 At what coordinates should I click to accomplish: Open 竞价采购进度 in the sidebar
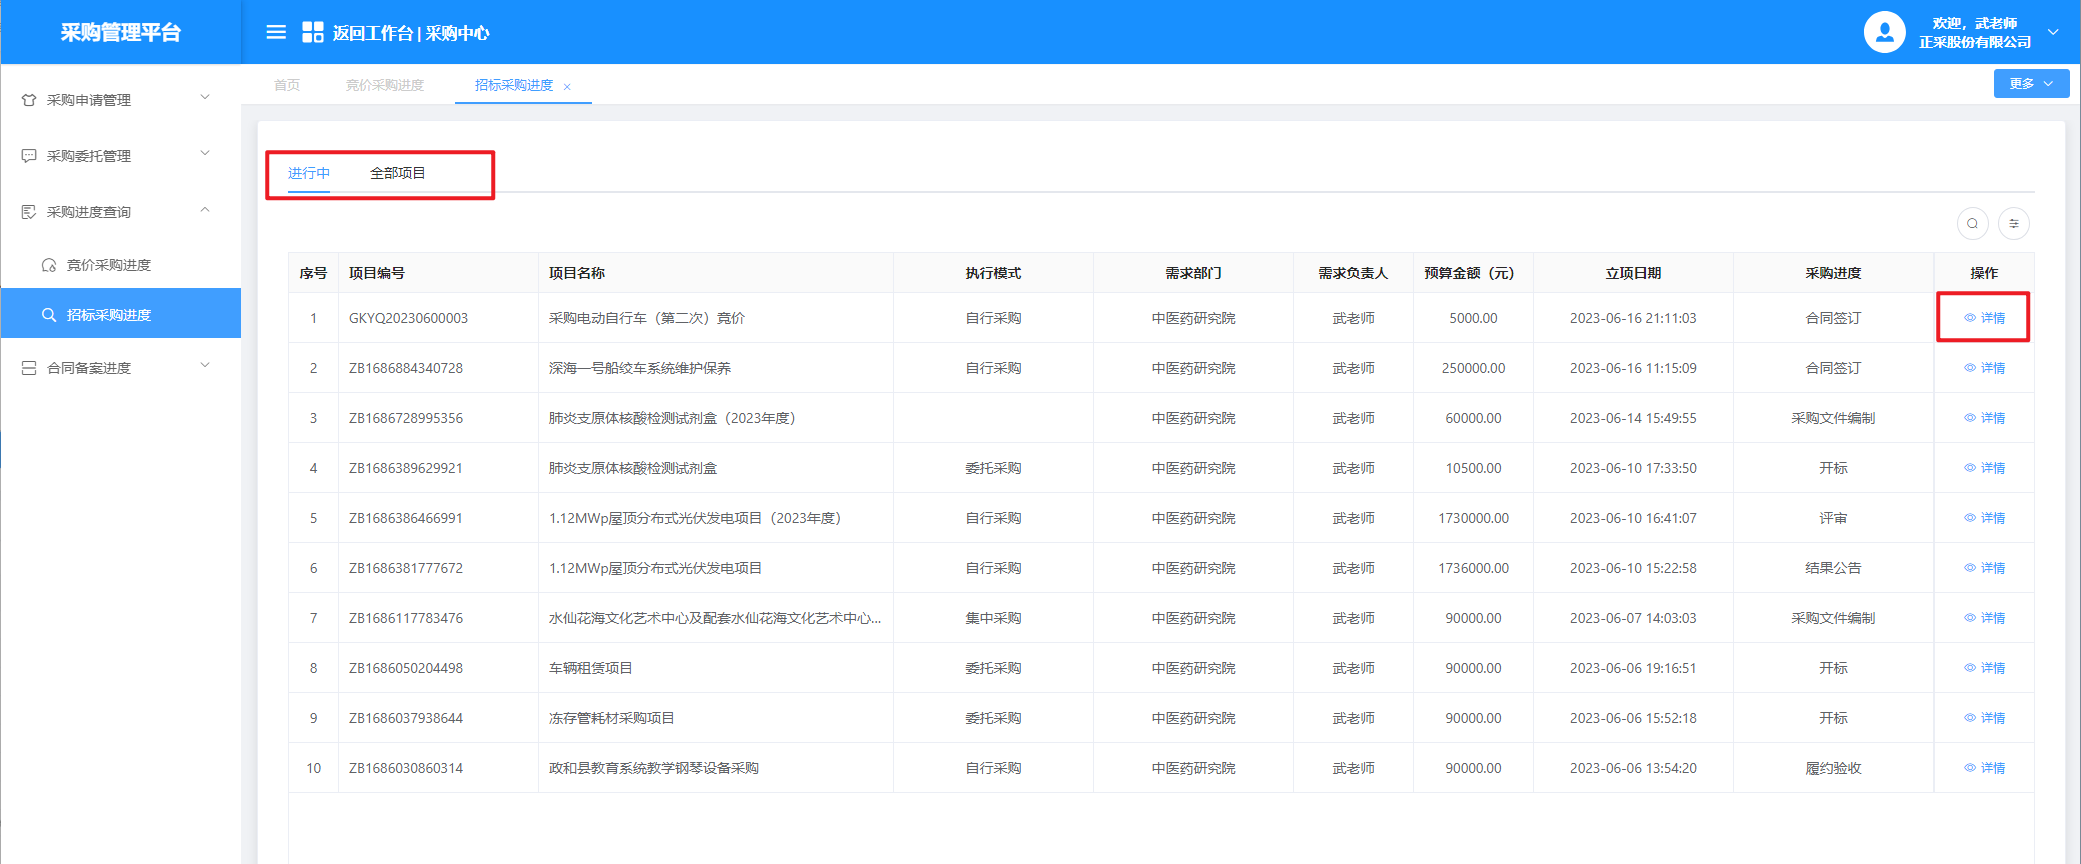(x=108, y=265)
